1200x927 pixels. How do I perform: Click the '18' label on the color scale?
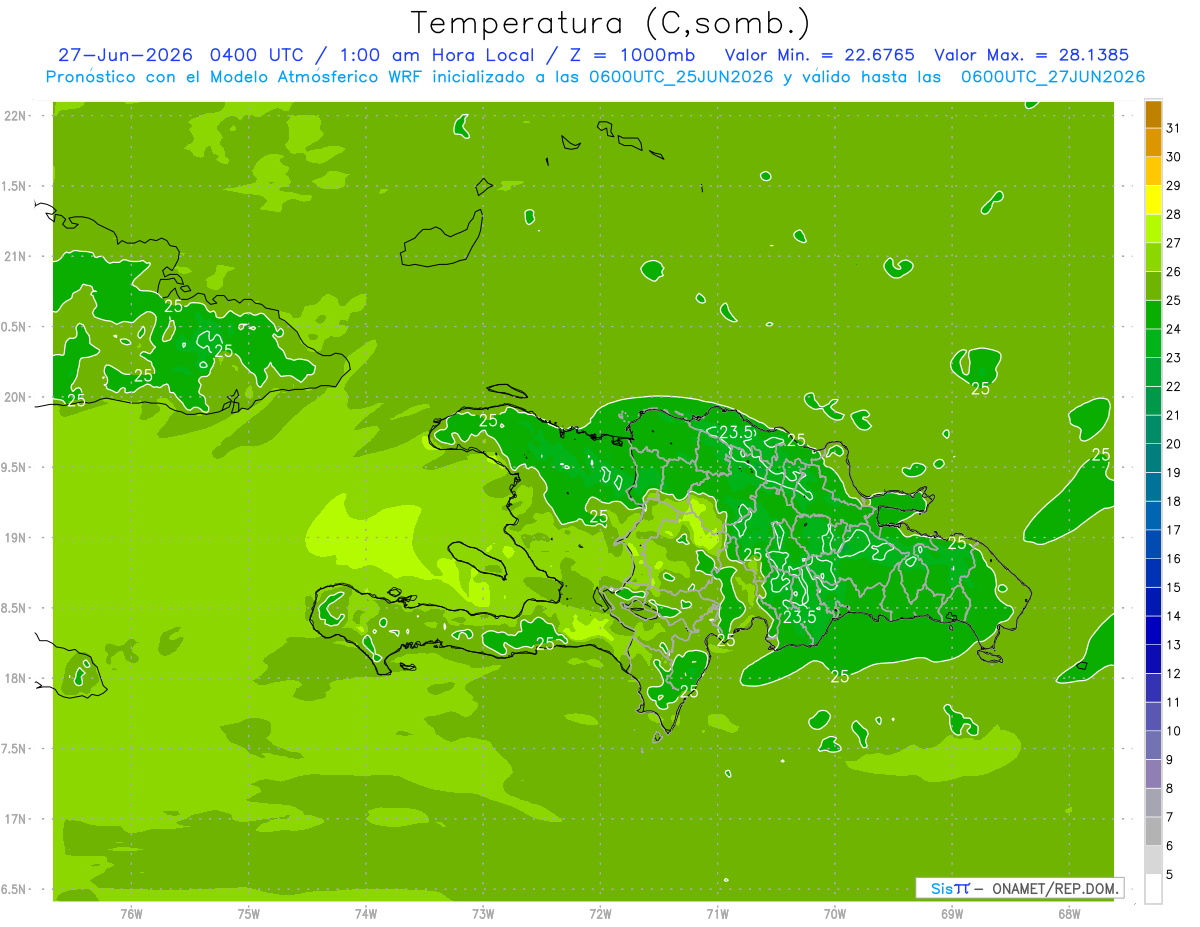point(1173,501)
